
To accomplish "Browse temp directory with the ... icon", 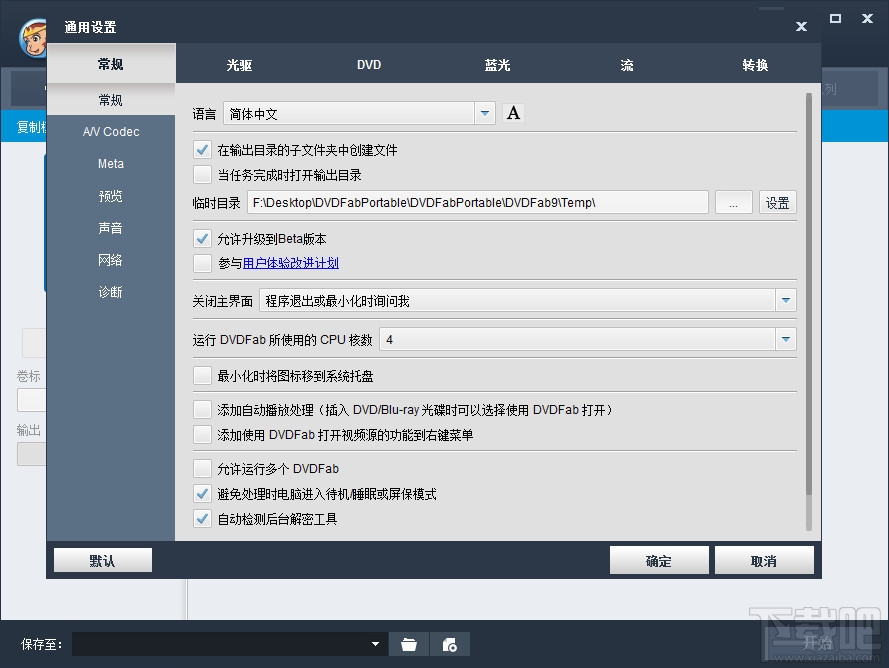I will click(733, 201).
